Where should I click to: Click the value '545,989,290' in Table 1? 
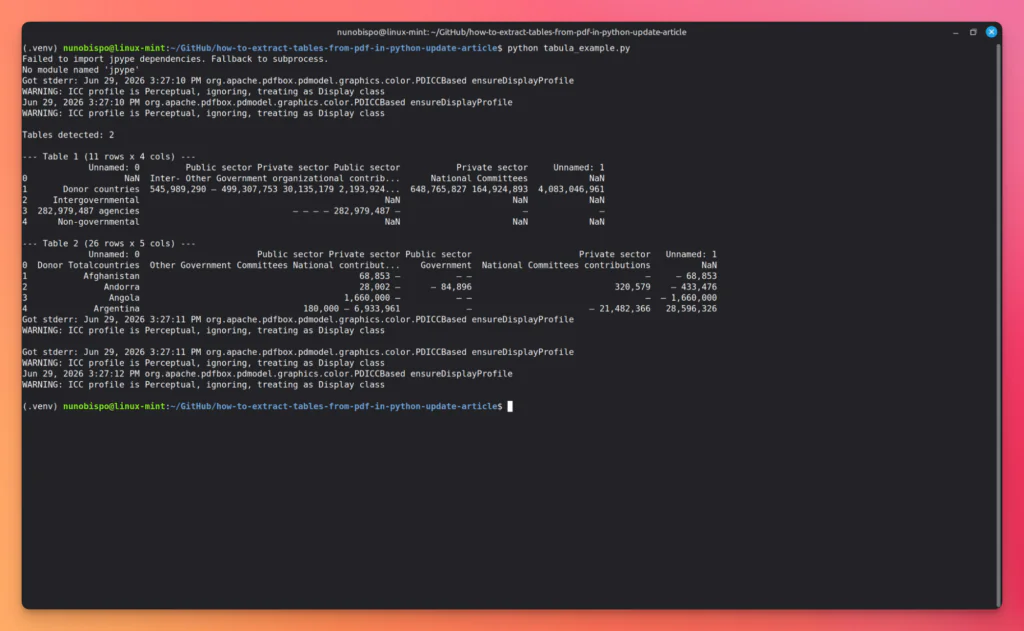[x=178, y=189]
